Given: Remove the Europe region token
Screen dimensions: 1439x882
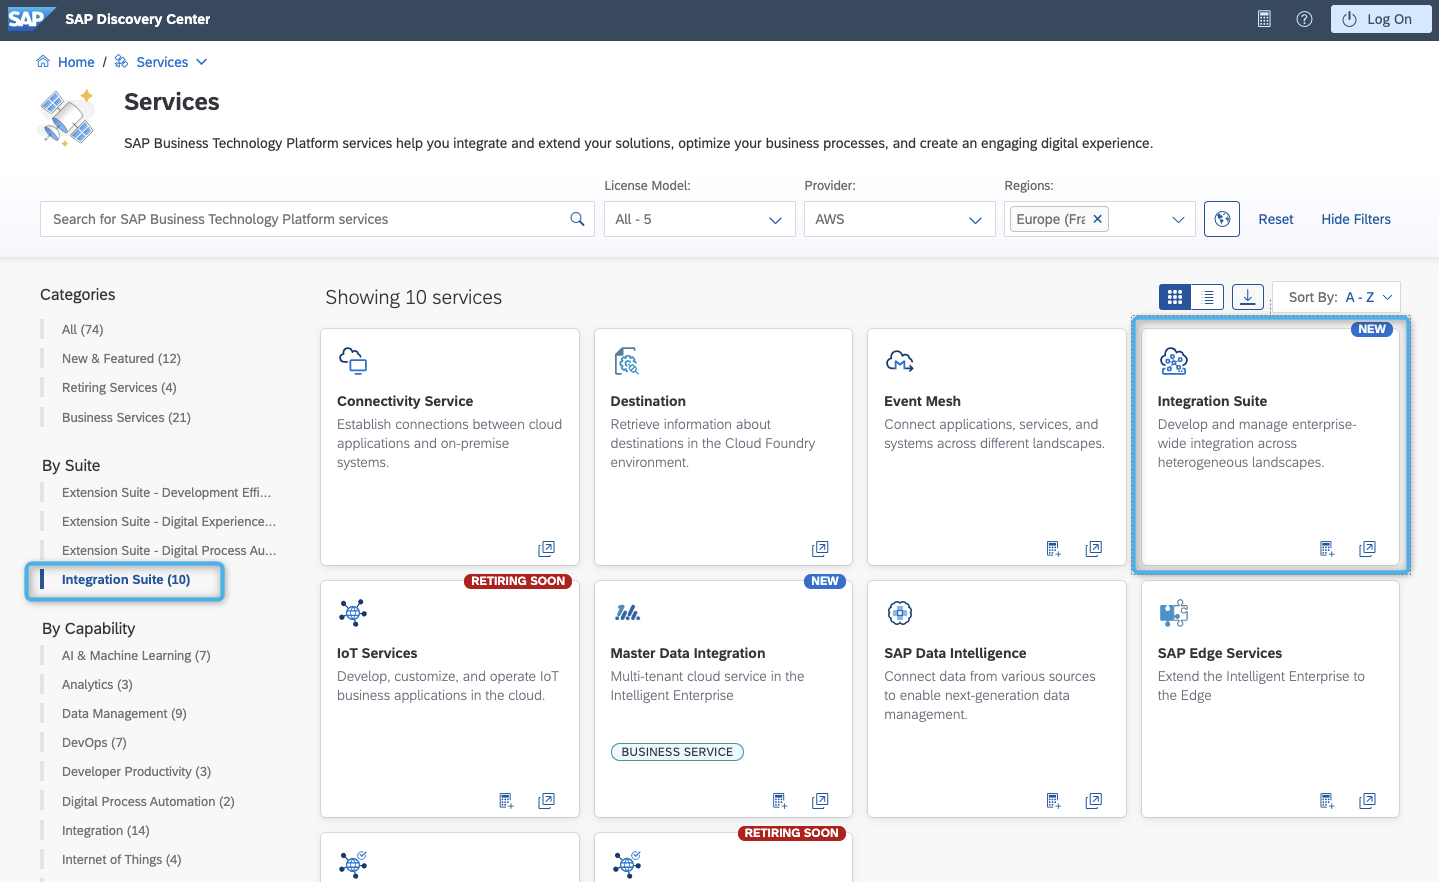Looking at the screenshot, I should 1097,219.
